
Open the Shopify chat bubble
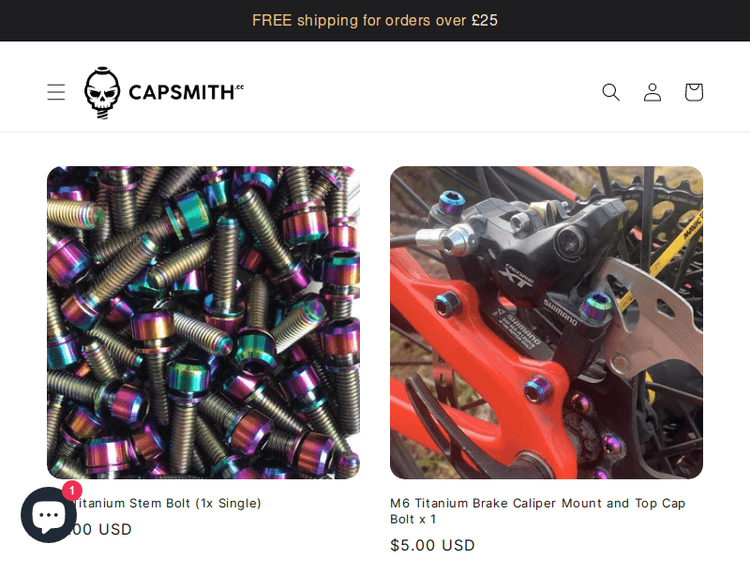click(x=48, y=515)
